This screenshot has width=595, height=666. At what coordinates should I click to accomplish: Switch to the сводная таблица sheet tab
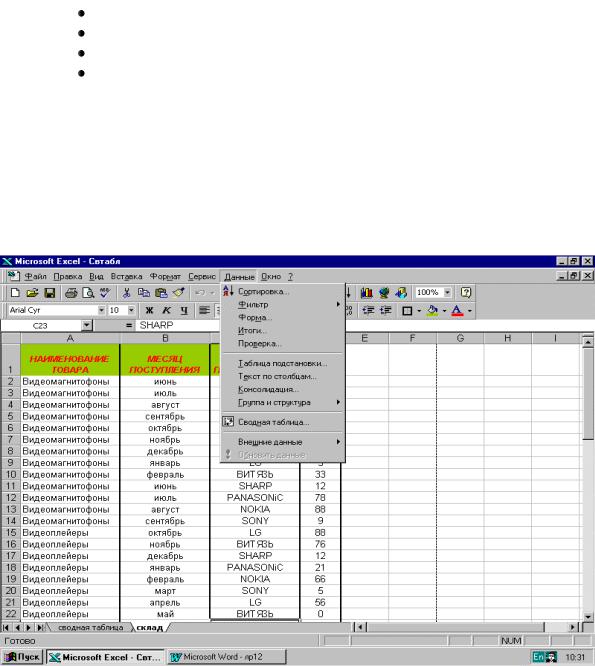click(x=90, y=627)
